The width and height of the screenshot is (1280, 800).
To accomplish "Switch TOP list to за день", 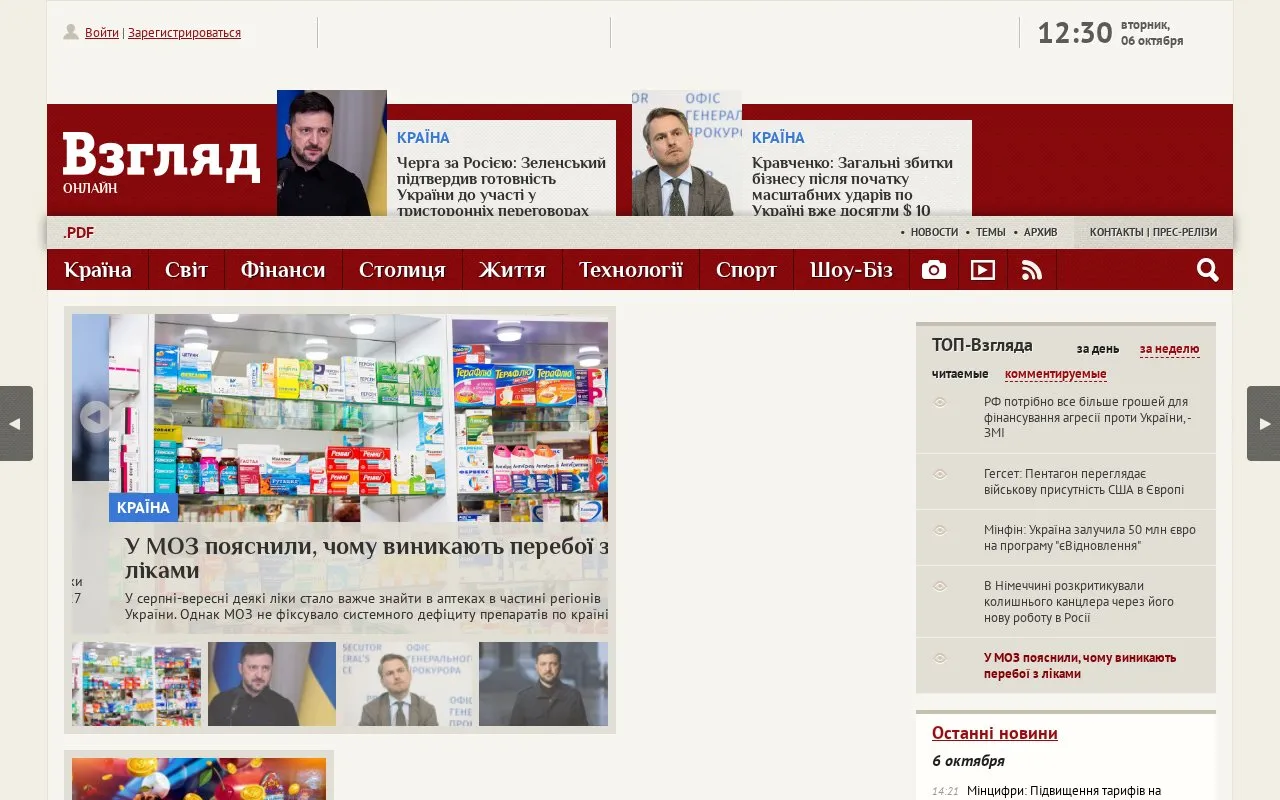I will [1098, 349].
